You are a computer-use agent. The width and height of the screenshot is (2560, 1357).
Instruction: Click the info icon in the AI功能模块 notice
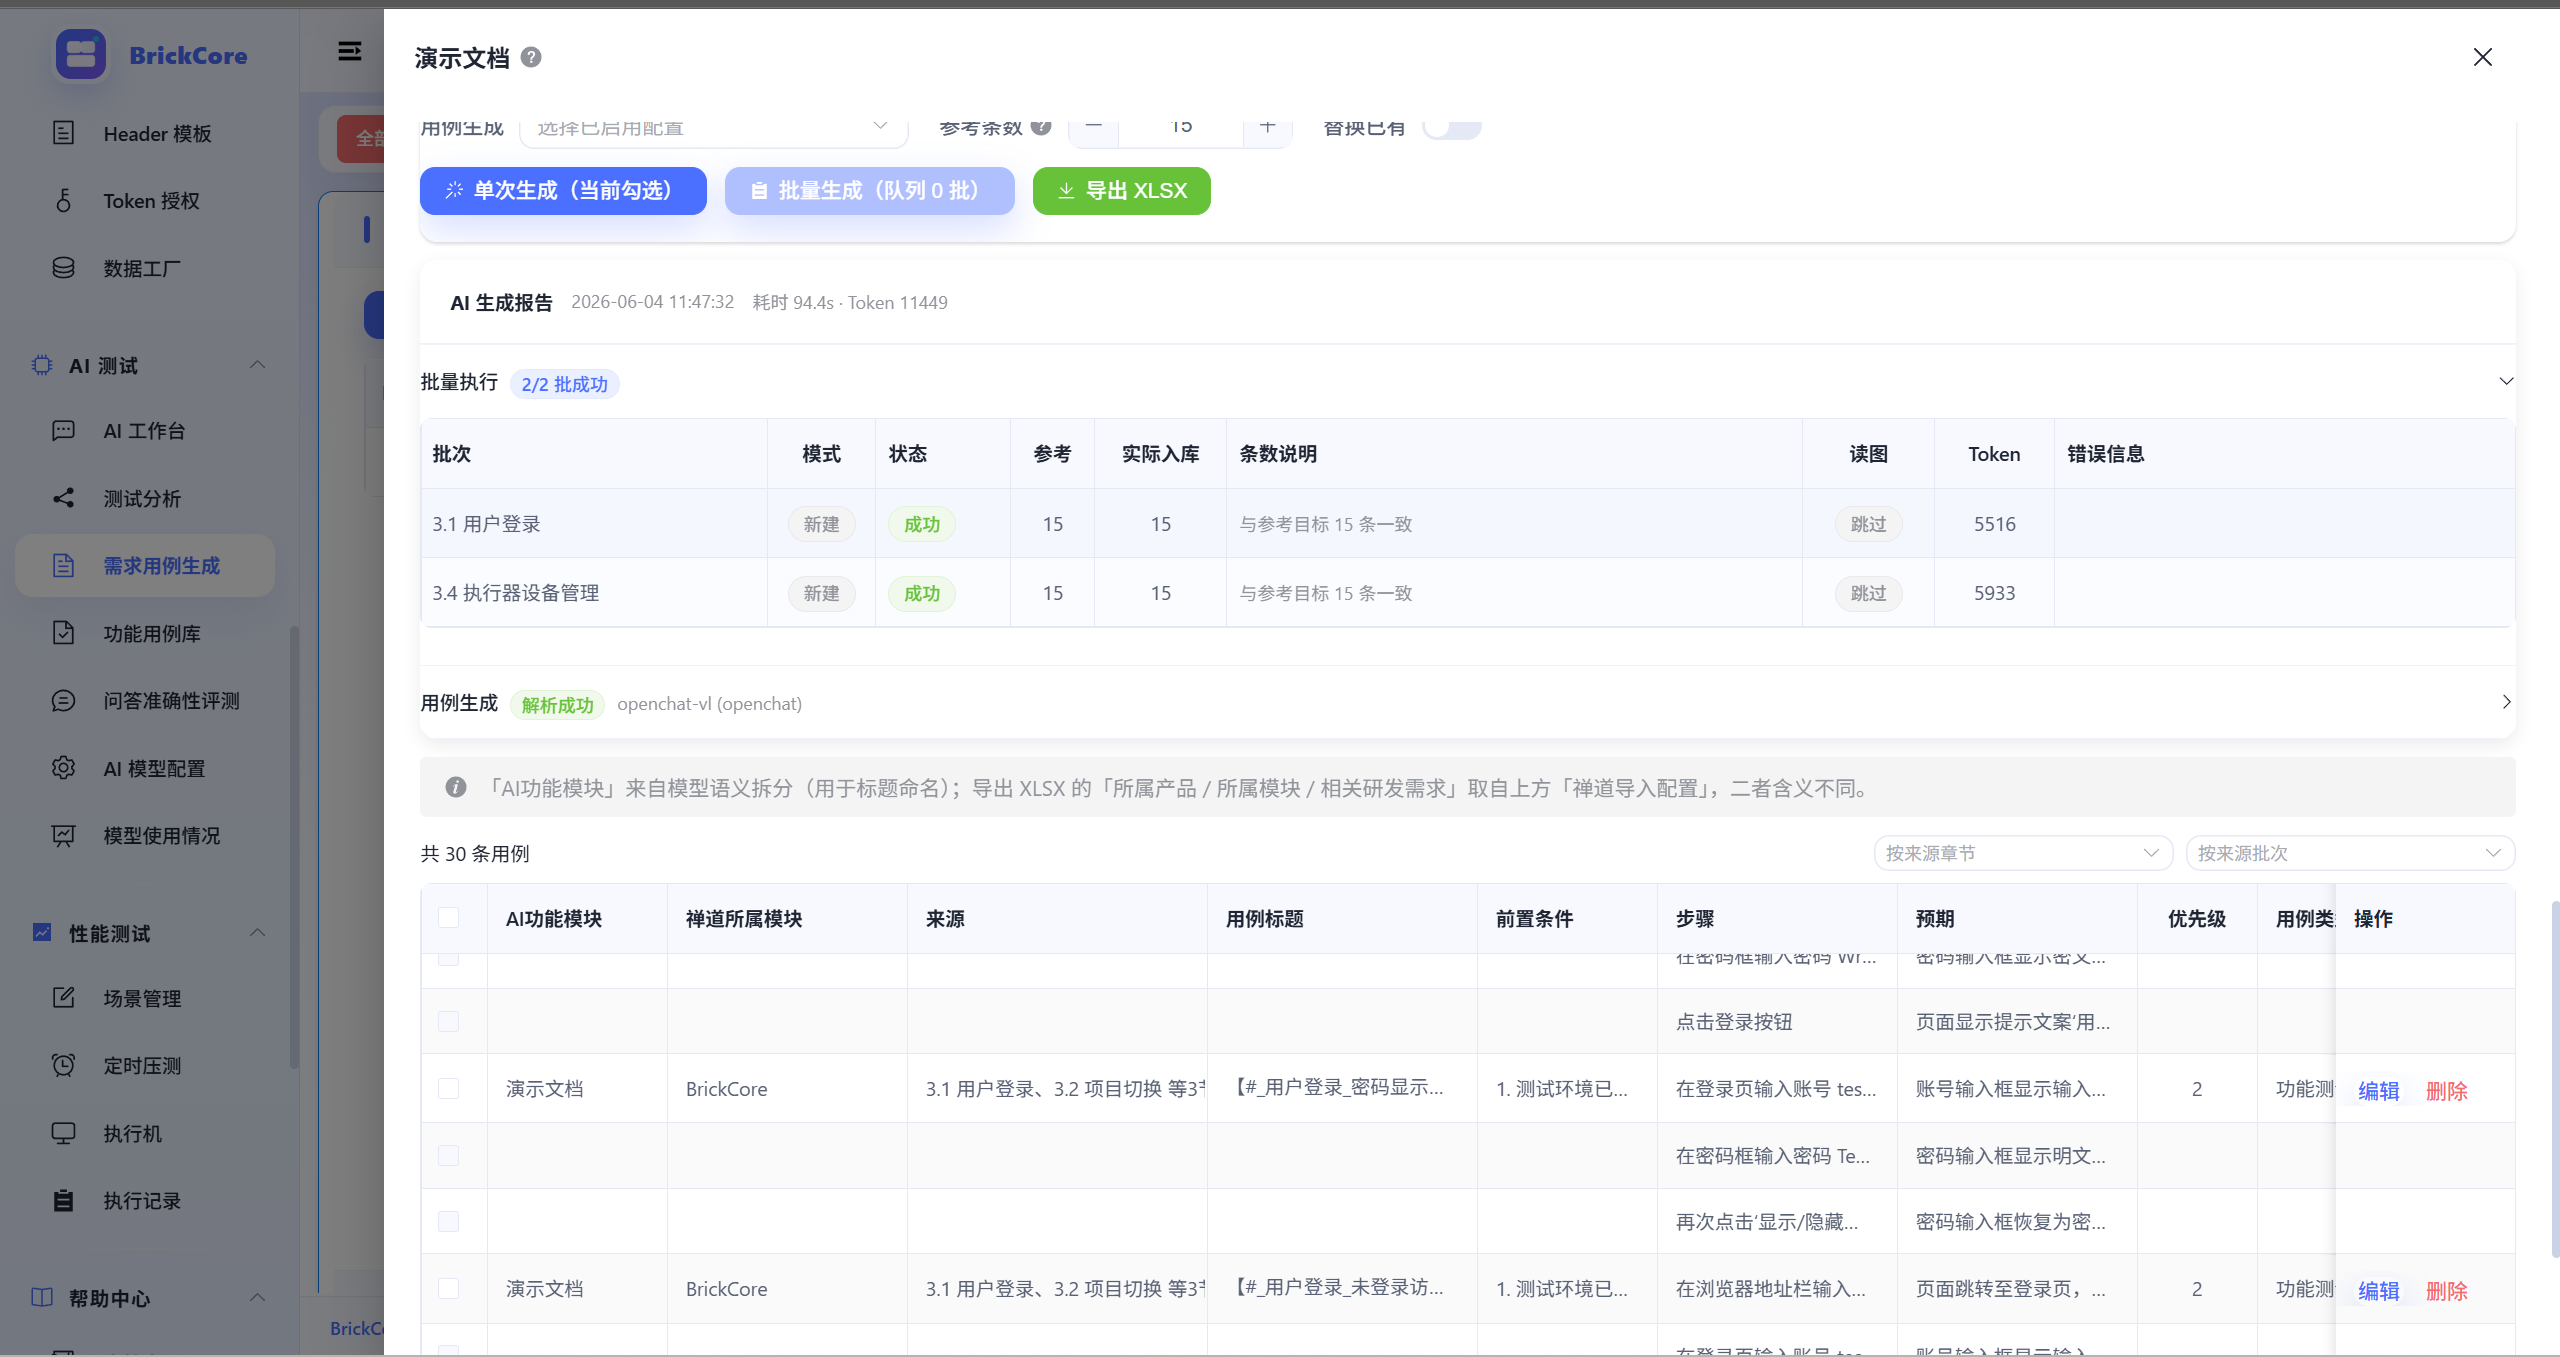coord(455,787)
